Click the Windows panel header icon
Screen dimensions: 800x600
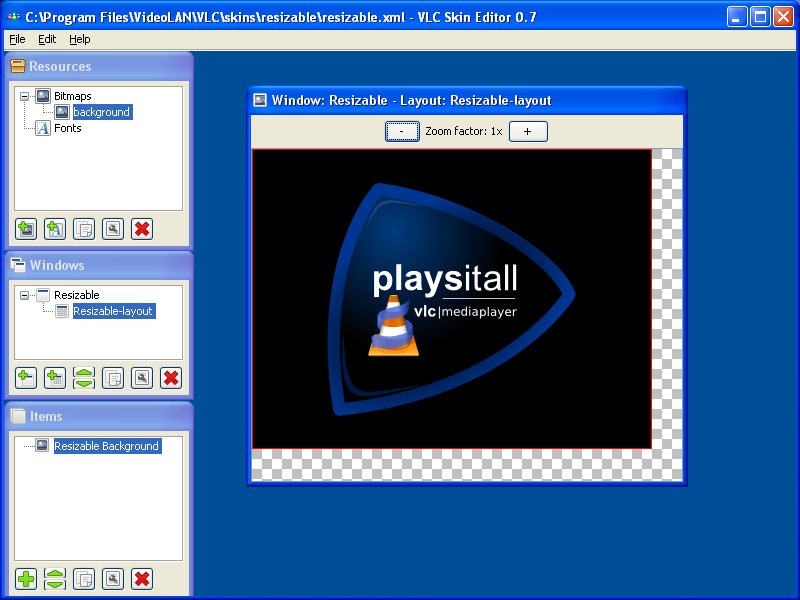click(x=18, y=265)
